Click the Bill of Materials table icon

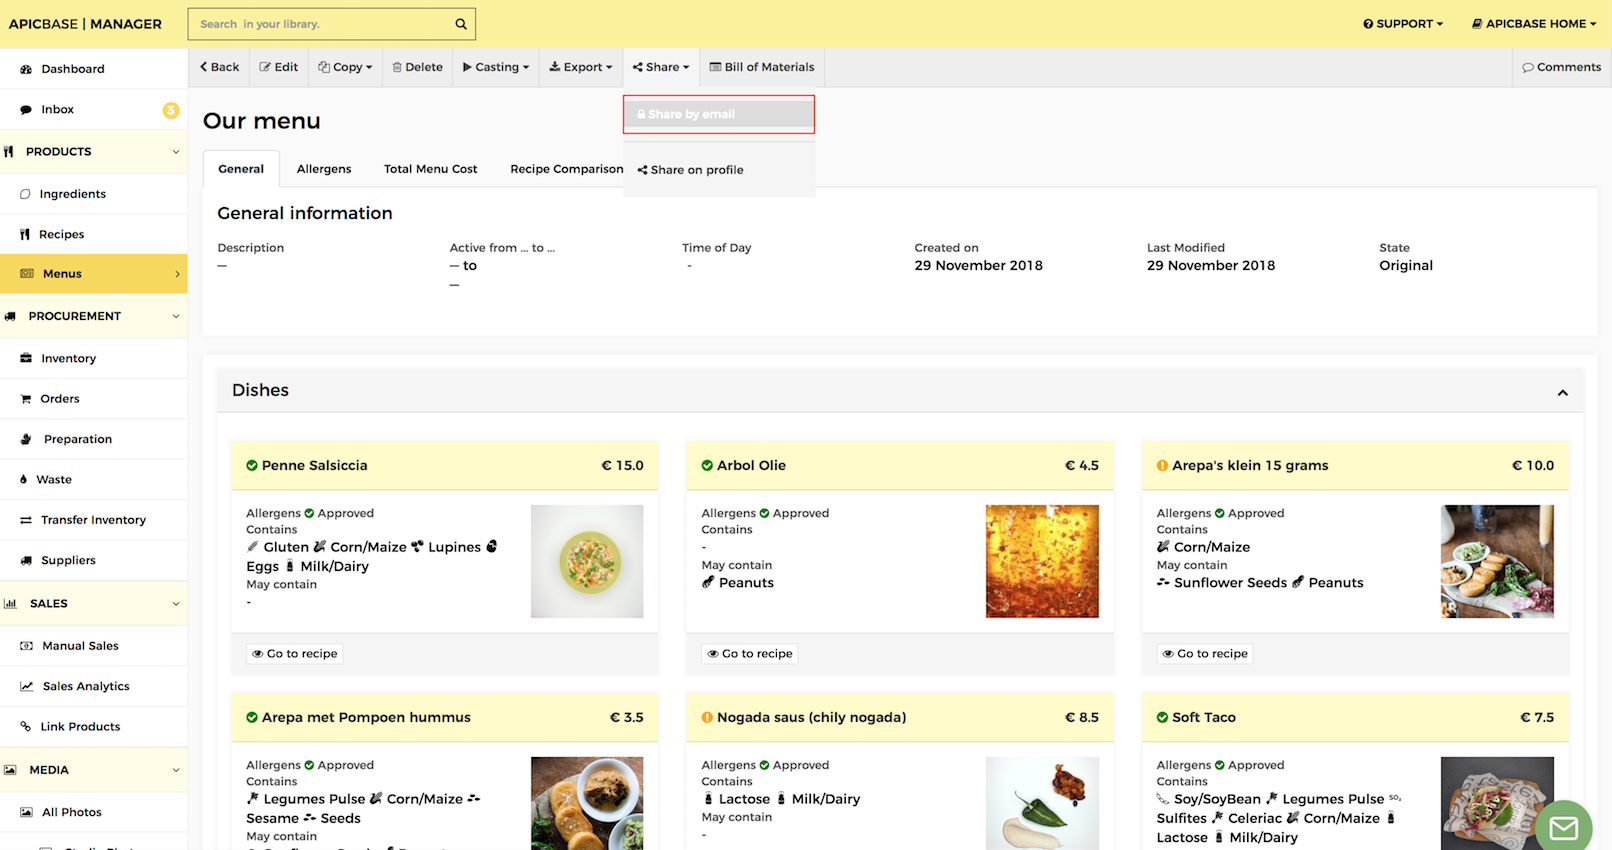click(715, 67)
